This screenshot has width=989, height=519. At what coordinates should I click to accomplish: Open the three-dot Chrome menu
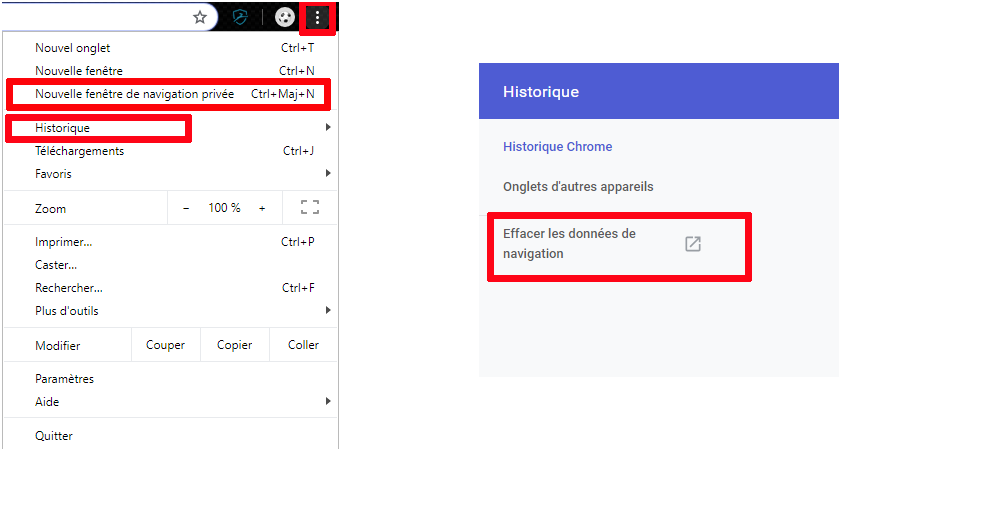pos(317,18)
